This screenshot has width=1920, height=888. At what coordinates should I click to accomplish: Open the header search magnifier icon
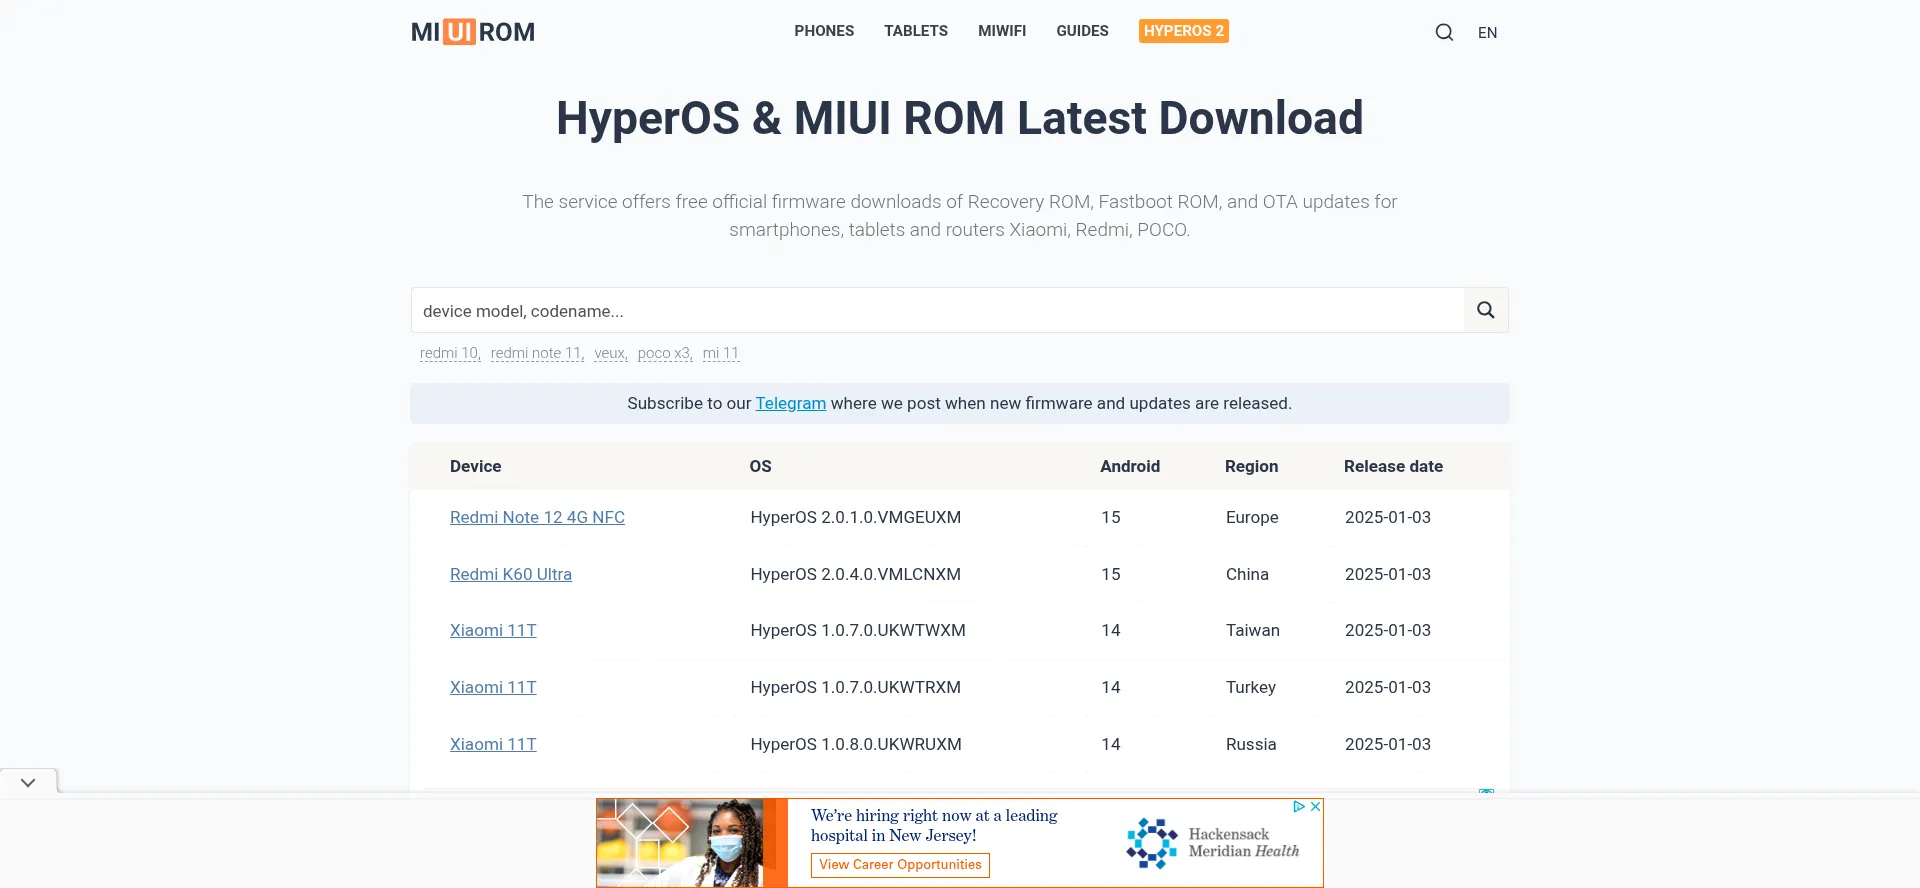click(1444, 32)
